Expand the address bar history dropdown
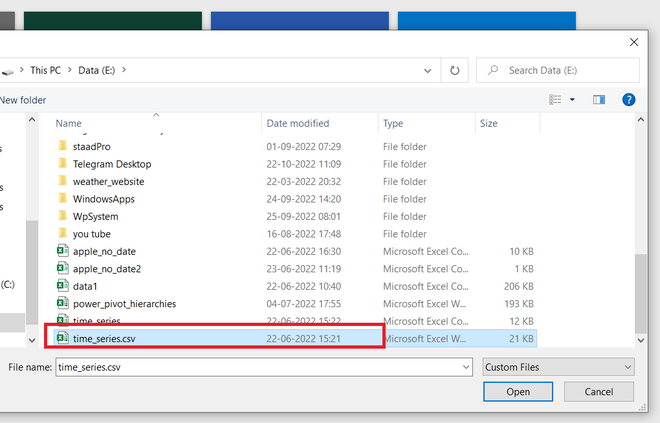 [428, 71]
